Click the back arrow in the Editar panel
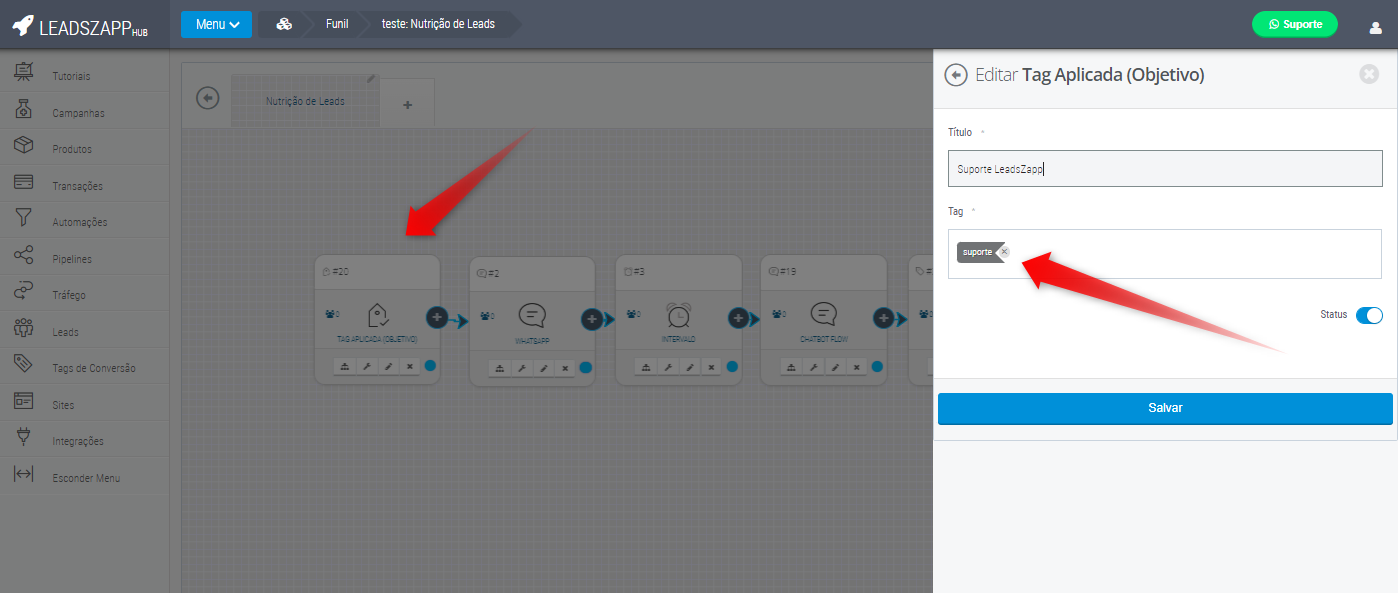Image resolution: width=1398 pixels, height=593 pixels. click(x=956, y=75)
